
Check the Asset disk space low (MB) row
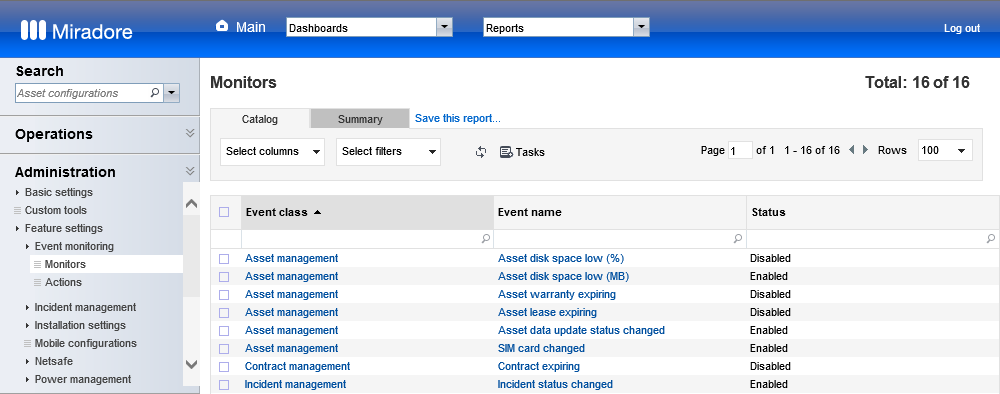(224, 277)
